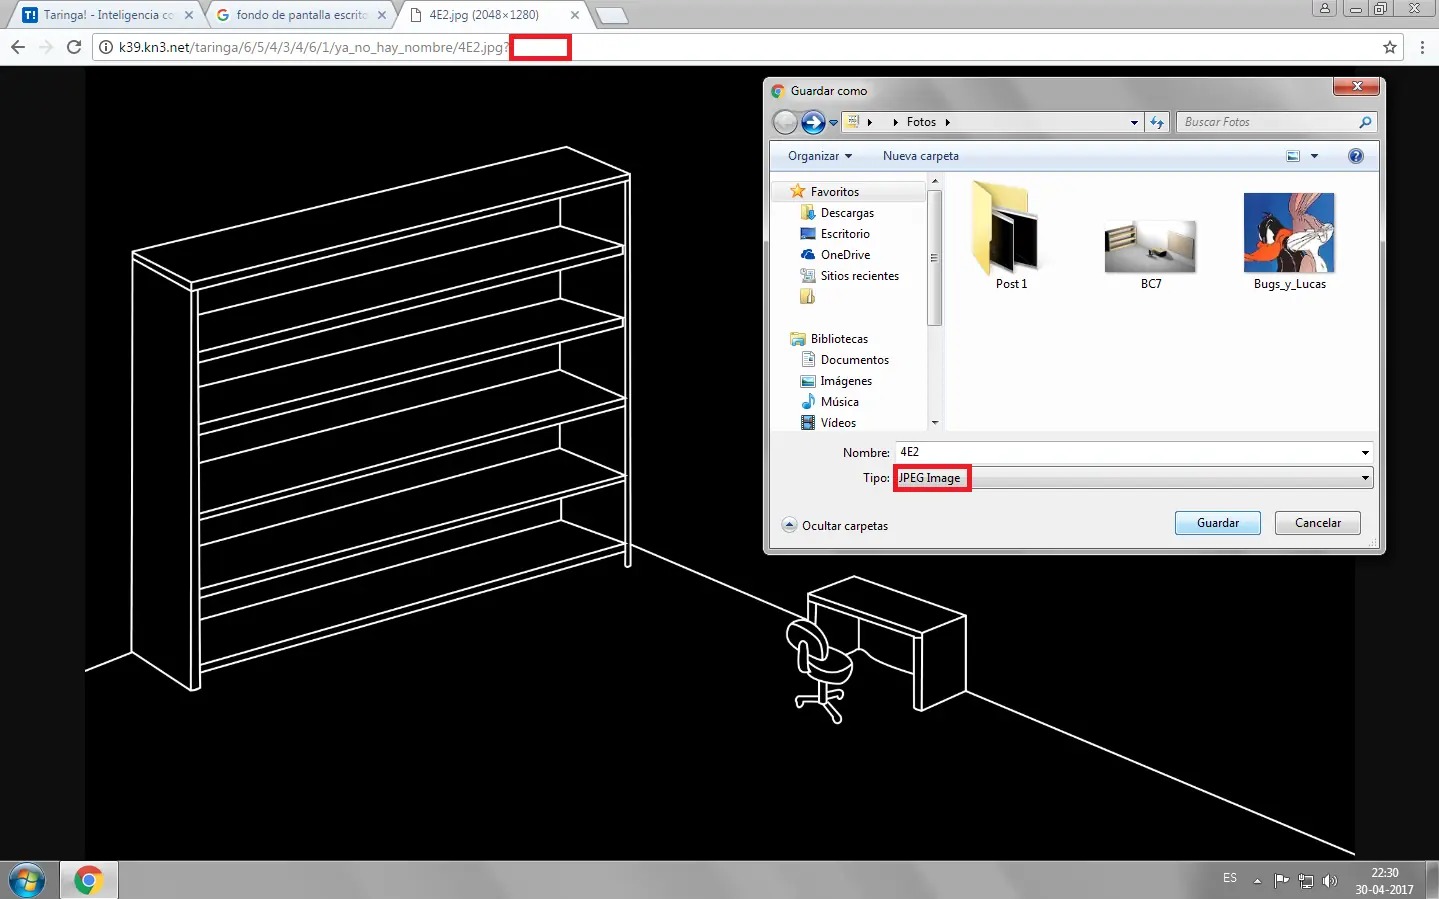Change view using the view icon
Screen dimensions: 1439x899
[1293, 156]
